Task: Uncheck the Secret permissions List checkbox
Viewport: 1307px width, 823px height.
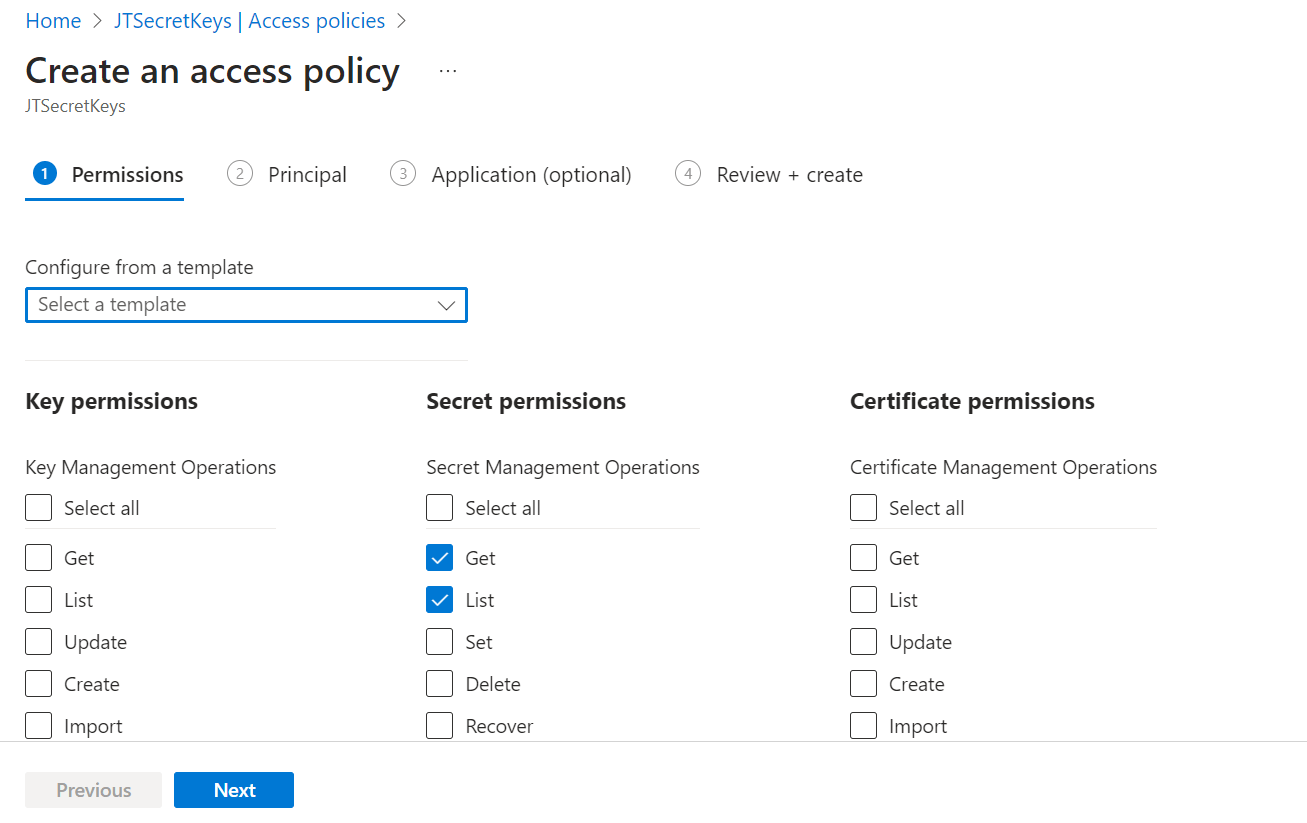Action: pyautogui.click(x=440, y=600)
